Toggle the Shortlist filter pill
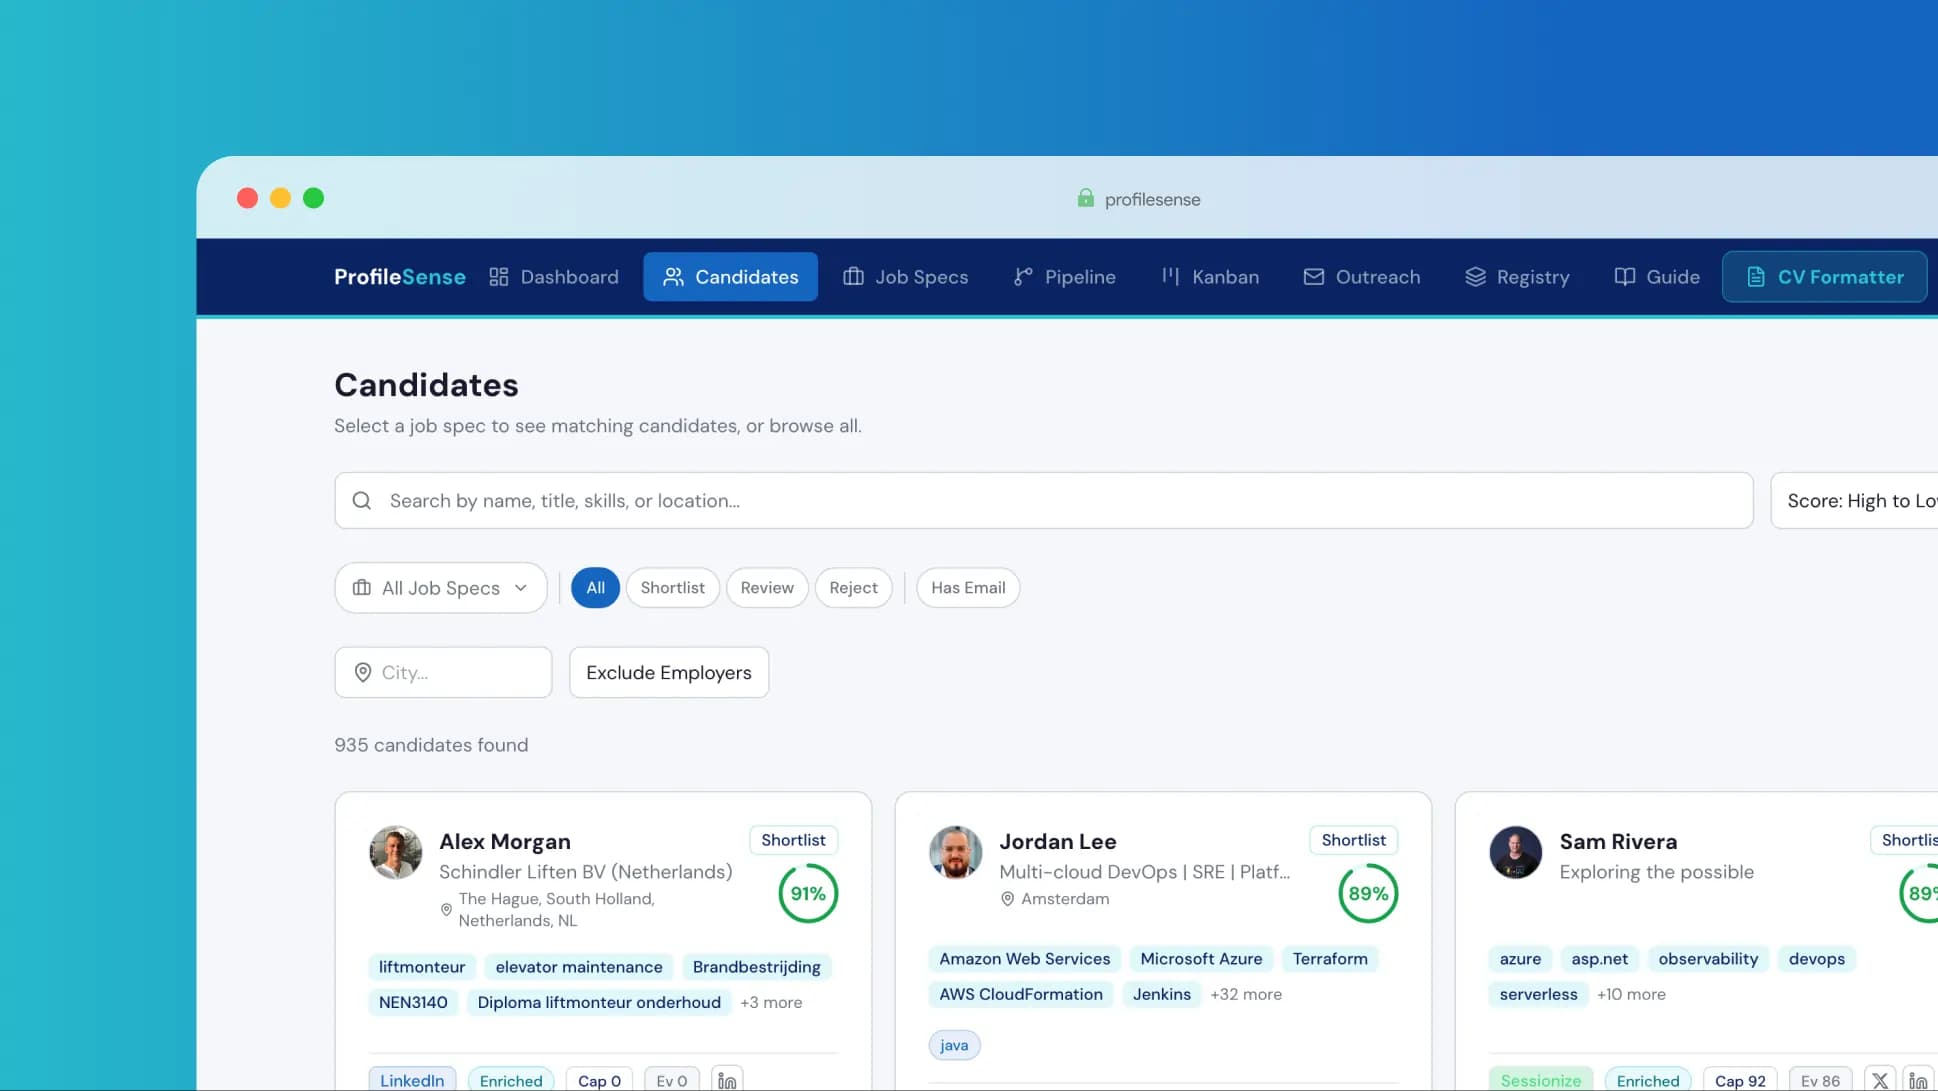The height and width of the screenshot is (1091, 1938). click(x=672, y=588)
